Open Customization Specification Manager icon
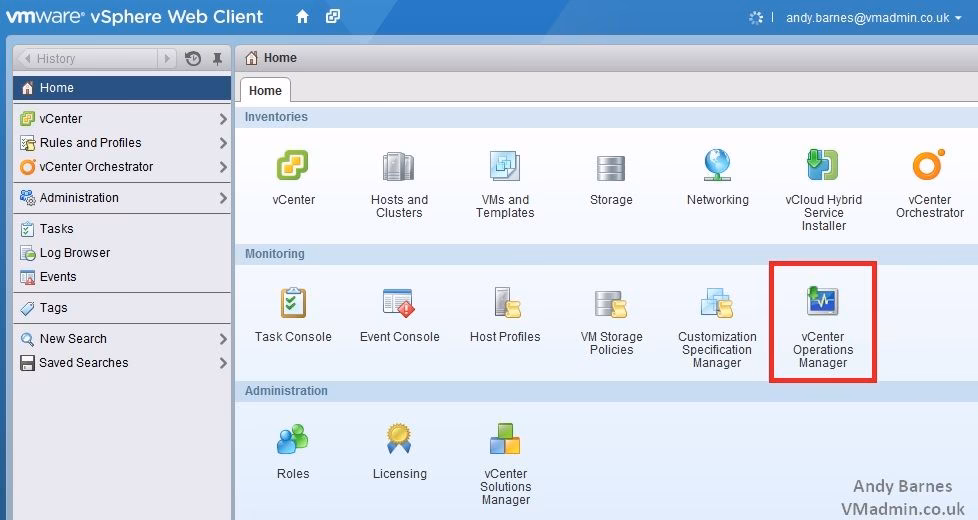The width and height of the screenshot is (978, 520). coord(717,302)
